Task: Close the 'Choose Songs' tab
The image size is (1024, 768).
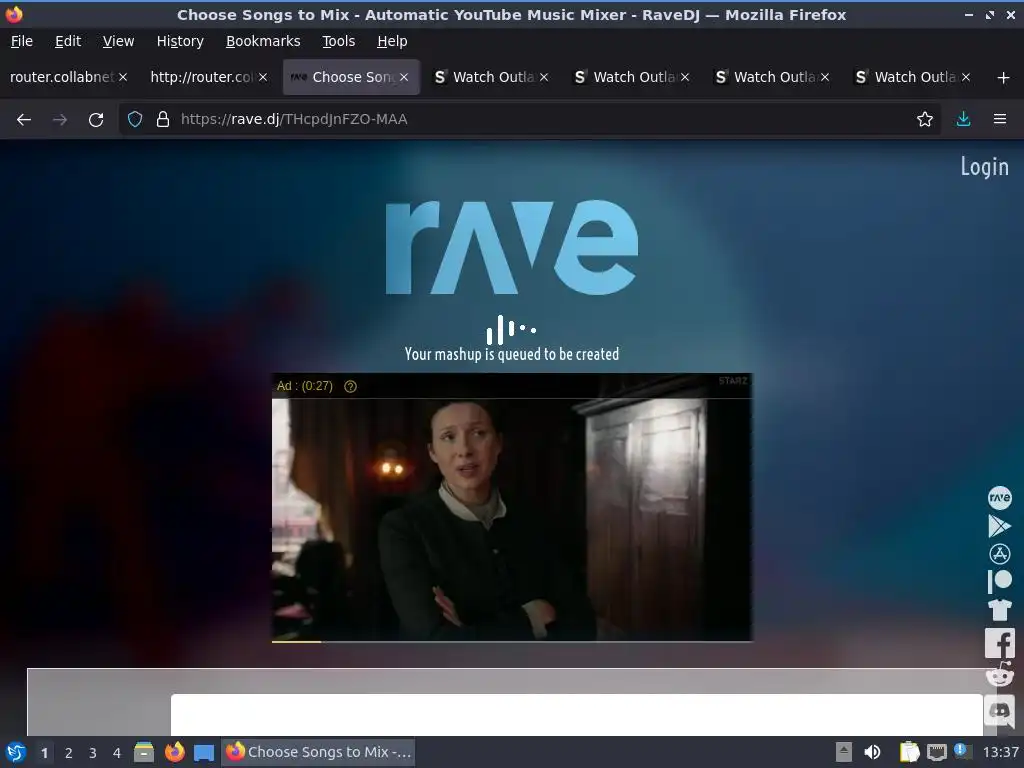Action: (x=404, y=77)
